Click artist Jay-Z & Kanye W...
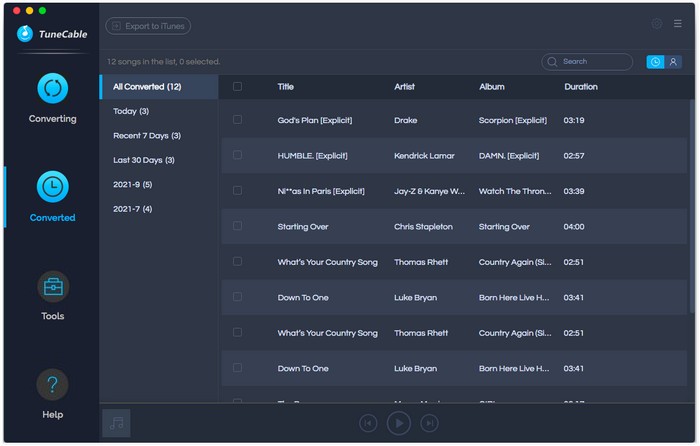The height and width of the screenshot is (446, 700). pyautogui.click(x=429, y=192)
